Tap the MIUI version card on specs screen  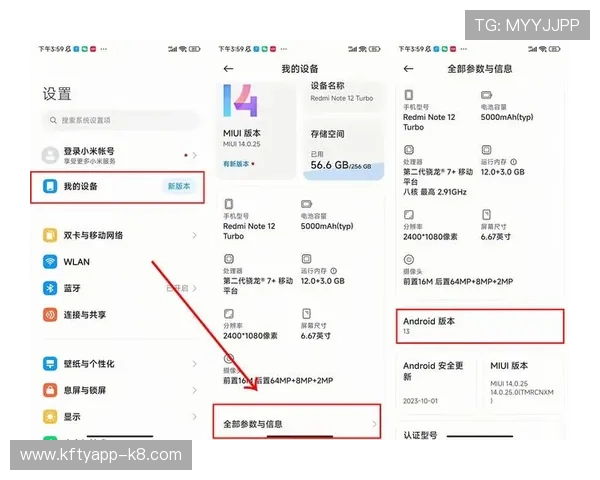click(524, 384)
